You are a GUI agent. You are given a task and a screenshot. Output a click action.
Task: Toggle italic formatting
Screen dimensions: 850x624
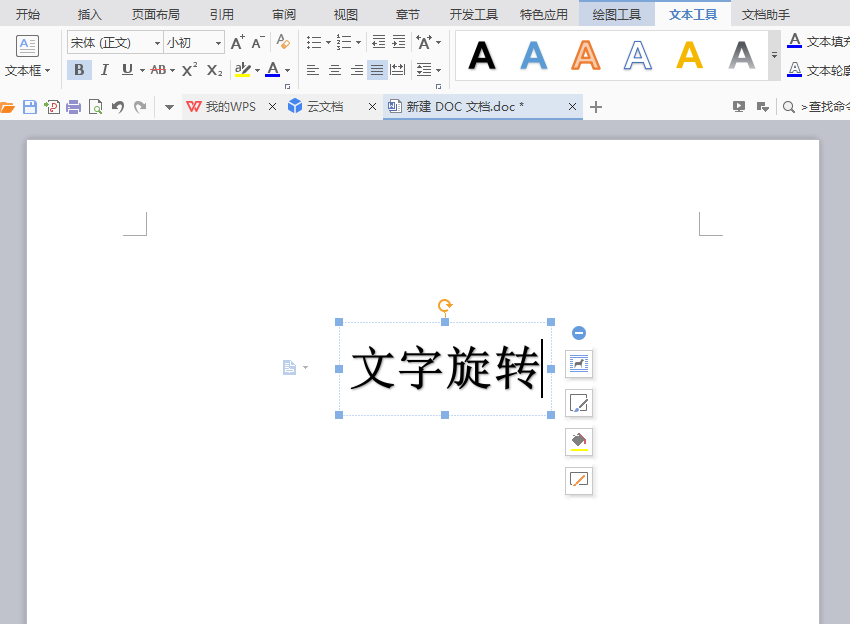coord(105,70)
